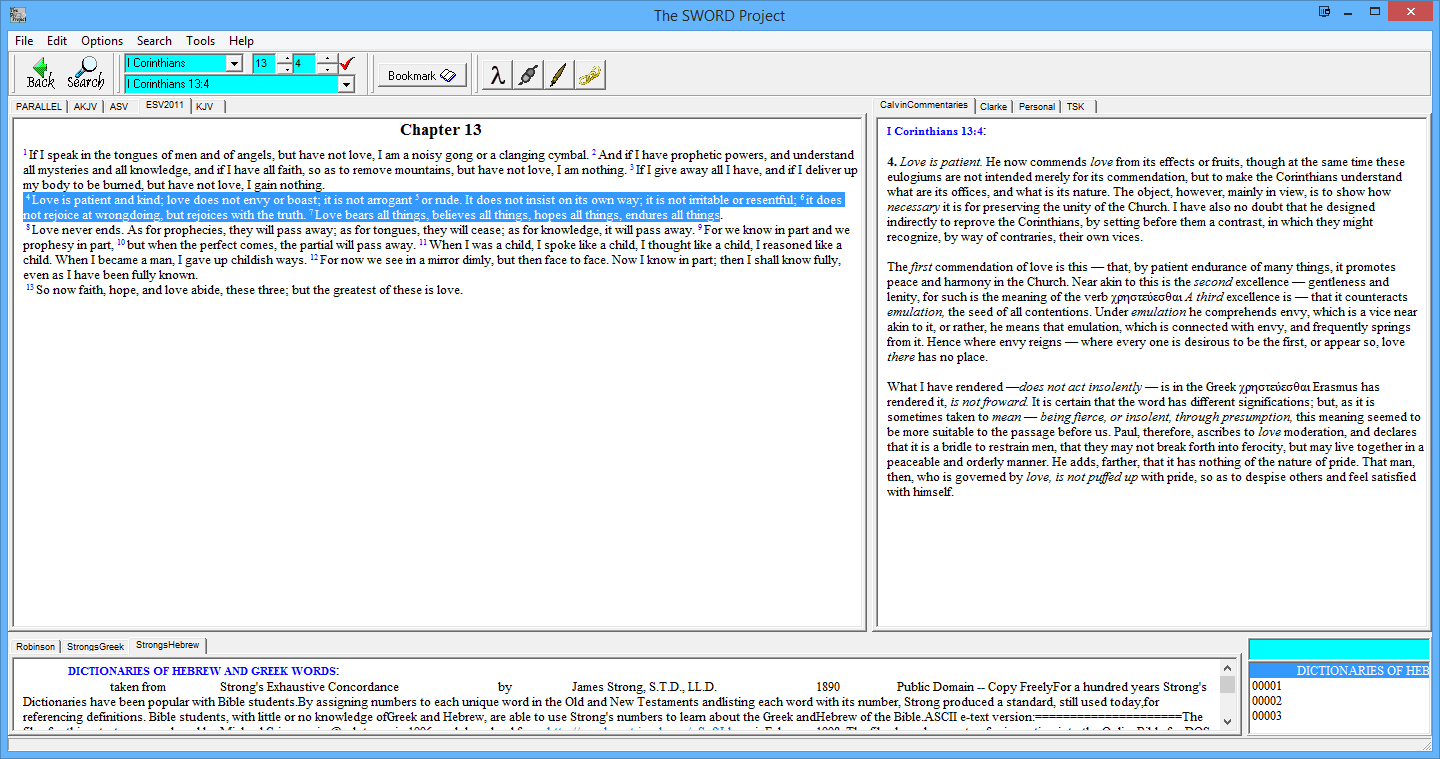Switch to the KJV Bible tab

205,106
